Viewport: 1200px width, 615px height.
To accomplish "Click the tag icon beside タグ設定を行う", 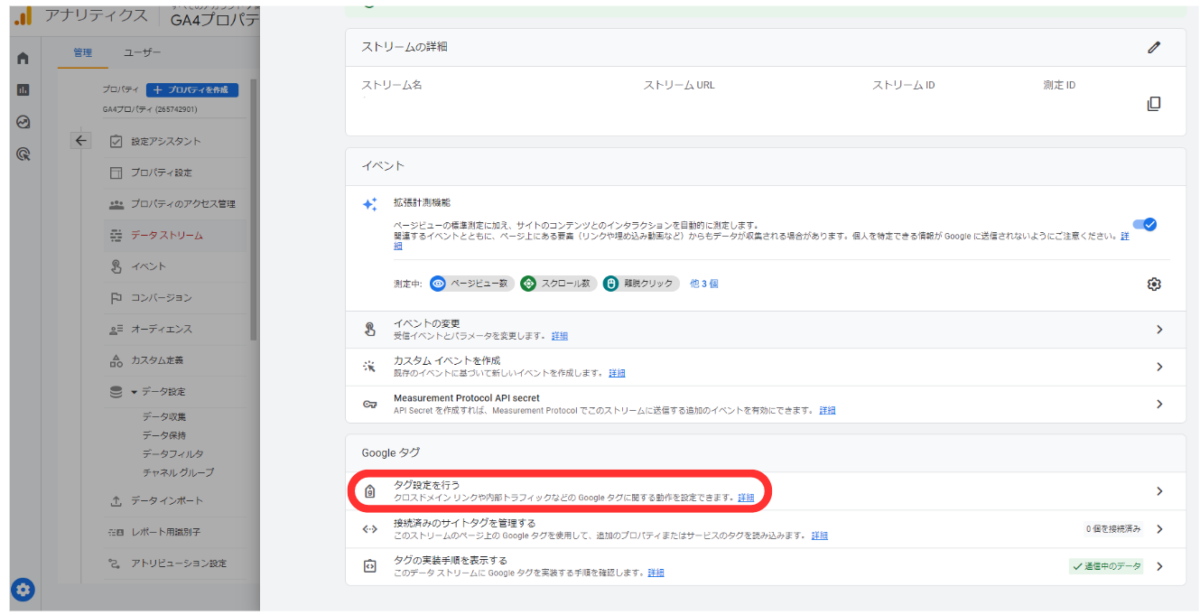I will coord(369,491).
